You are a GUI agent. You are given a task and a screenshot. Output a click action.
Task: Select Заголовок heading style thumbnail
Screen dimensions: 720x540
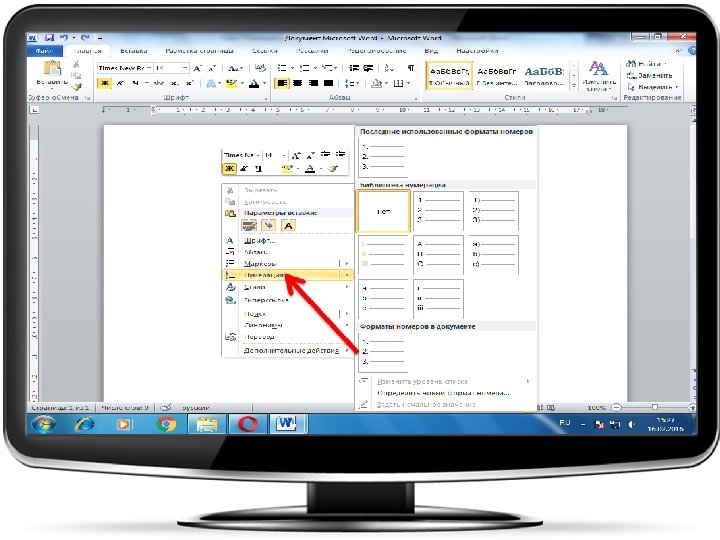point(544,76)
